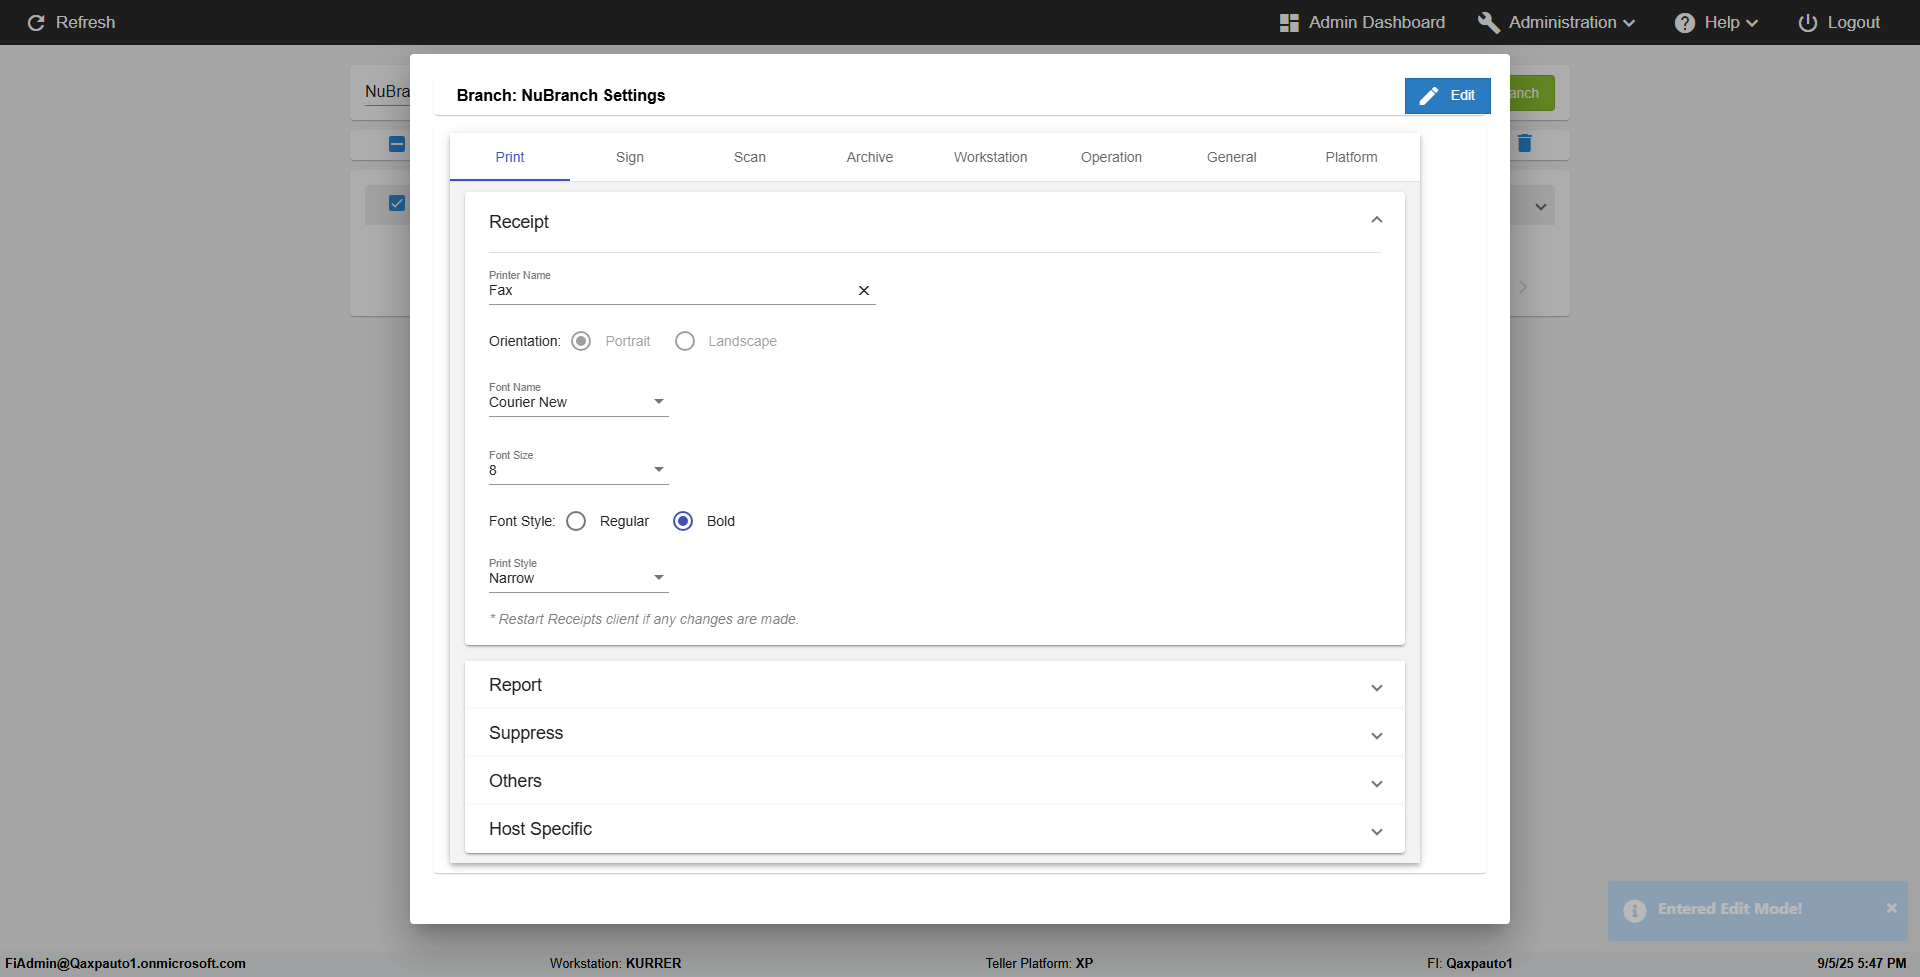
Task: Open the Admin Dashboard grid icon
Action: click(1289, 23)
